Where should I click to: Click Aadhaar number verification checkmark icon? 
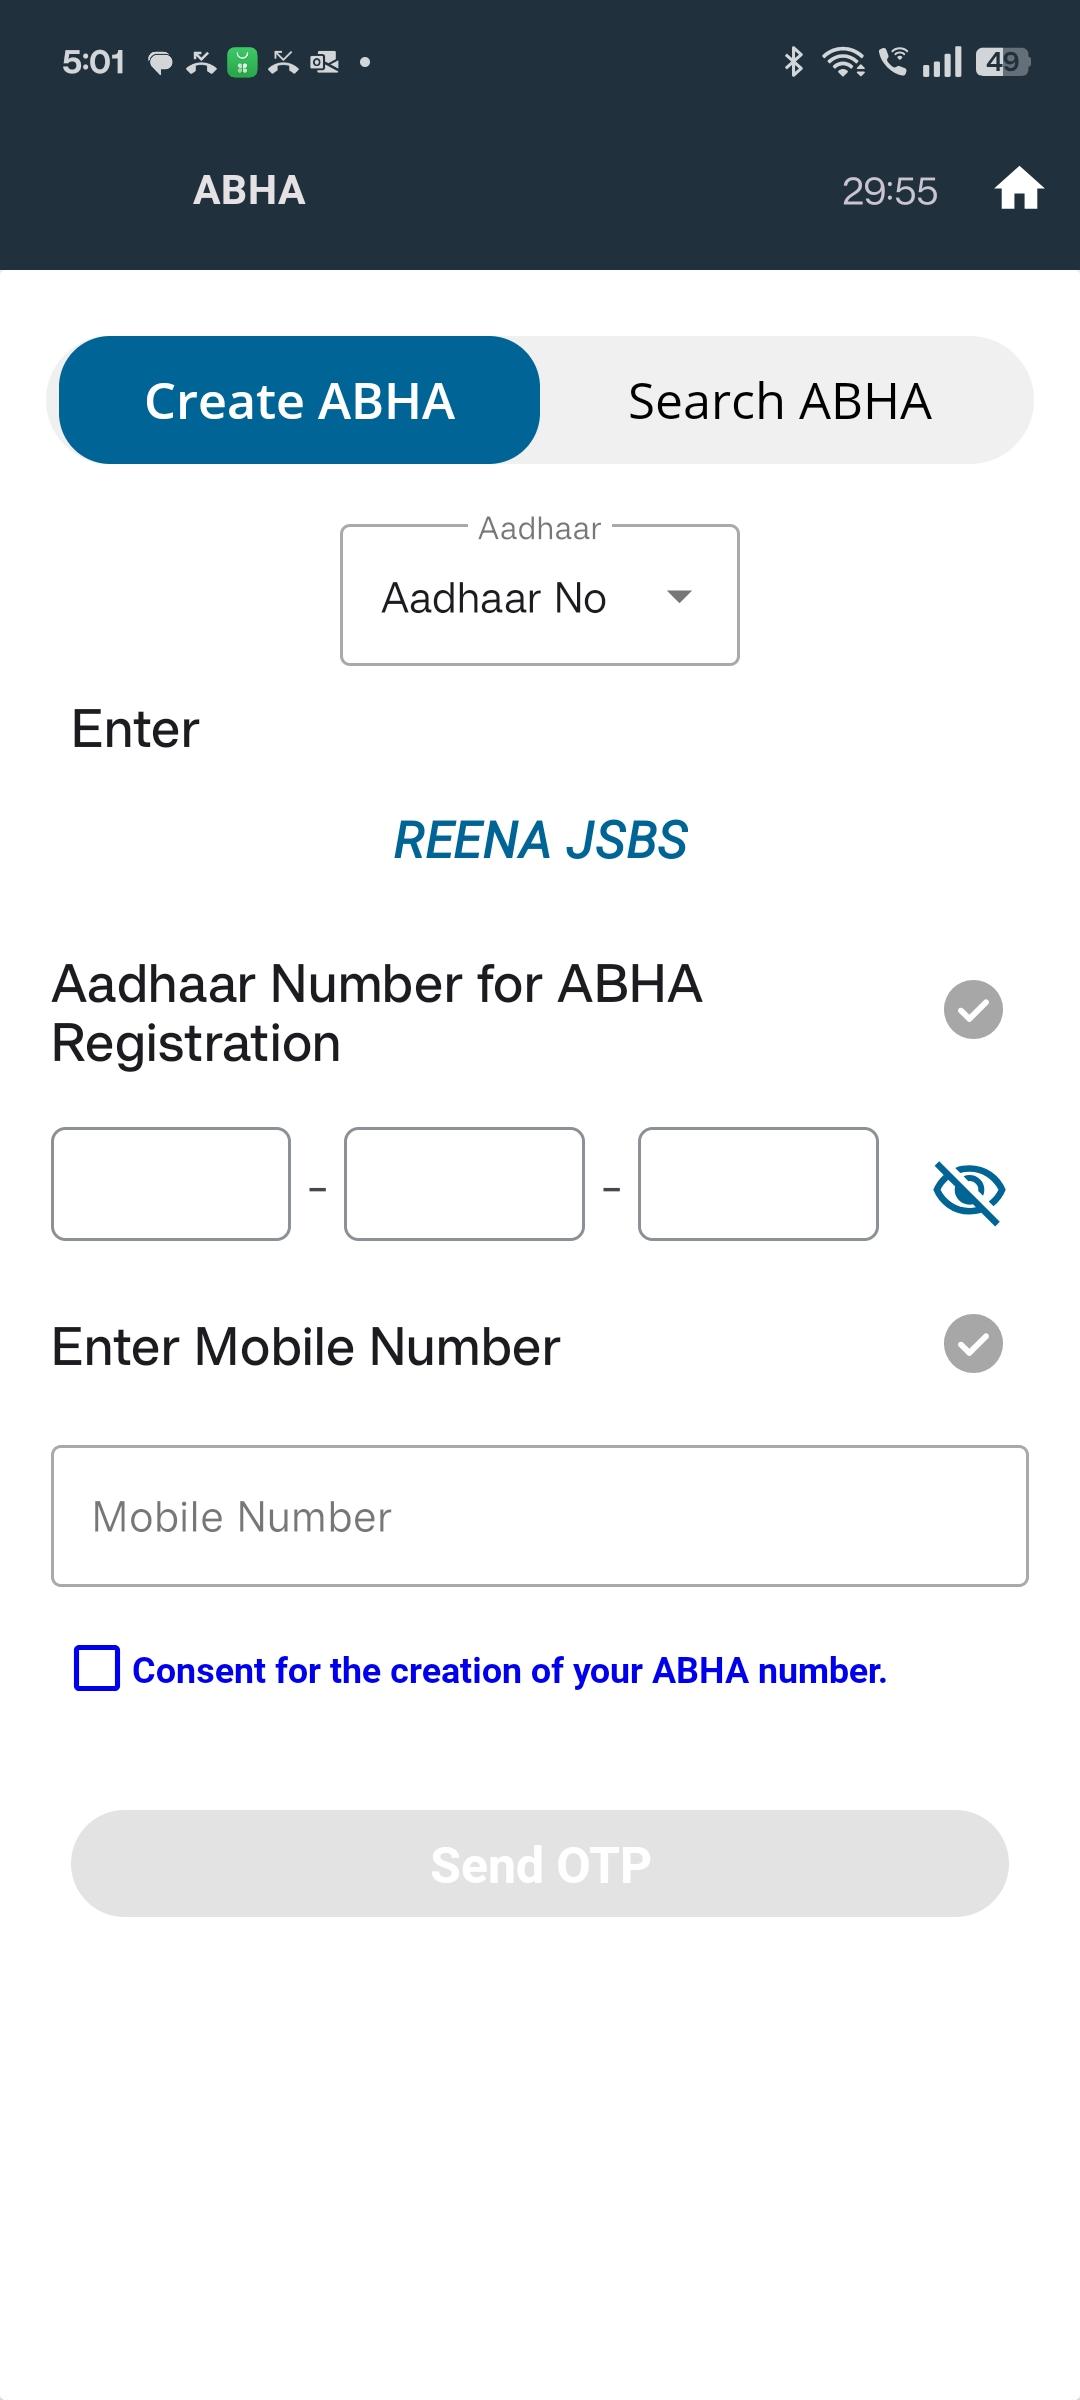click(973, 1010)
